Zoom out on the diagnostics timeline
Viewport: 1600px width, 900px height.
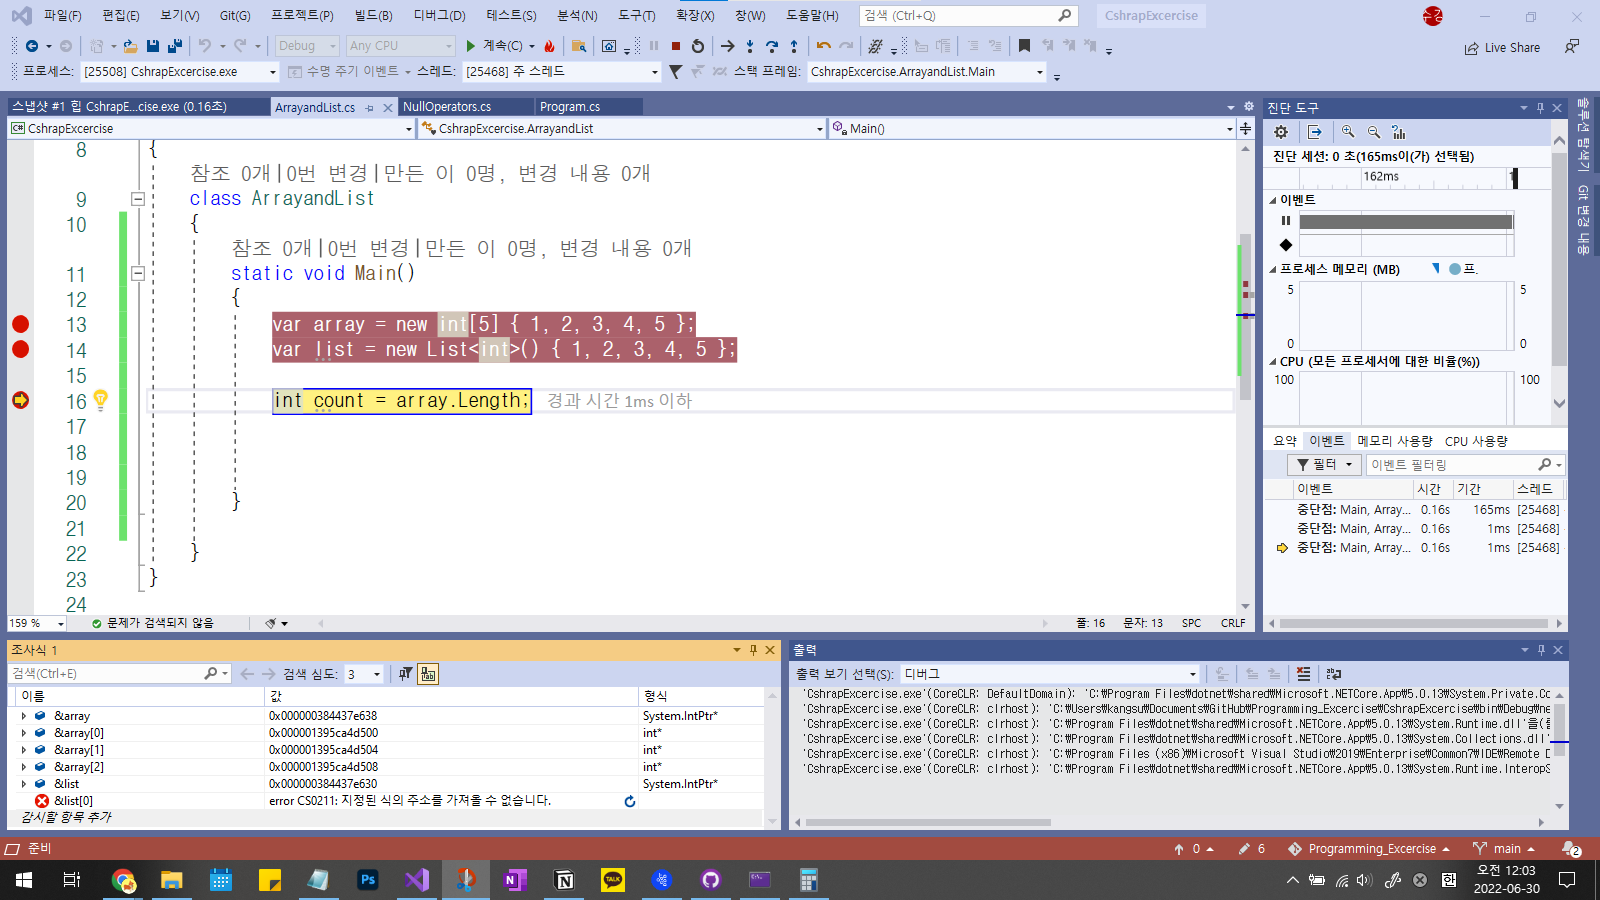1374,132
